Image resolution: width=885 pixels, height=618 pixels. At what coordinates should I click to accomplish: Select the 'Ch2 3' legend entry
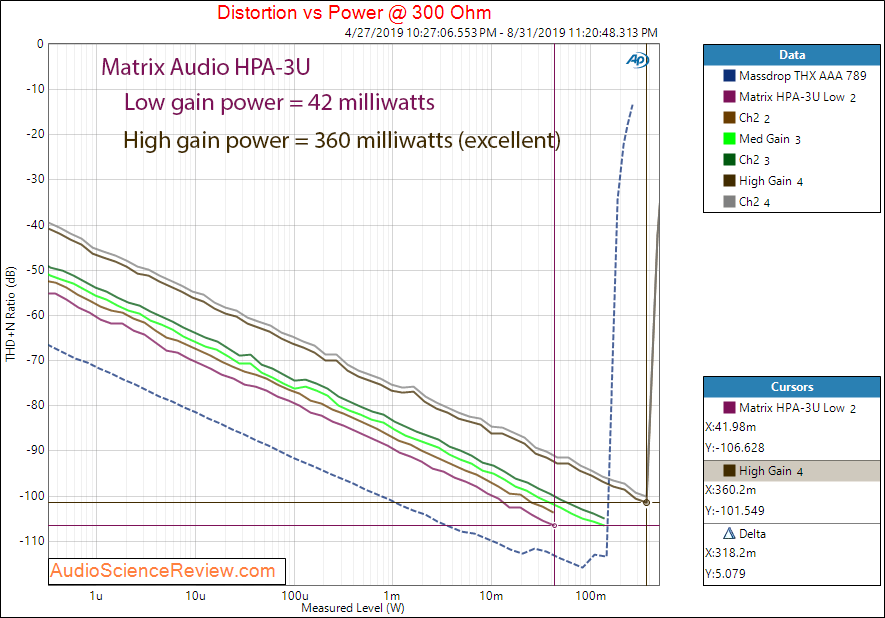tap(754, 160)
